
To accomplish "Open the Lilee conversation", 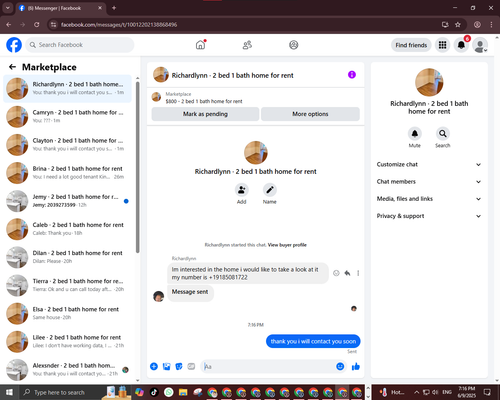I will click(x=67, y=341).
